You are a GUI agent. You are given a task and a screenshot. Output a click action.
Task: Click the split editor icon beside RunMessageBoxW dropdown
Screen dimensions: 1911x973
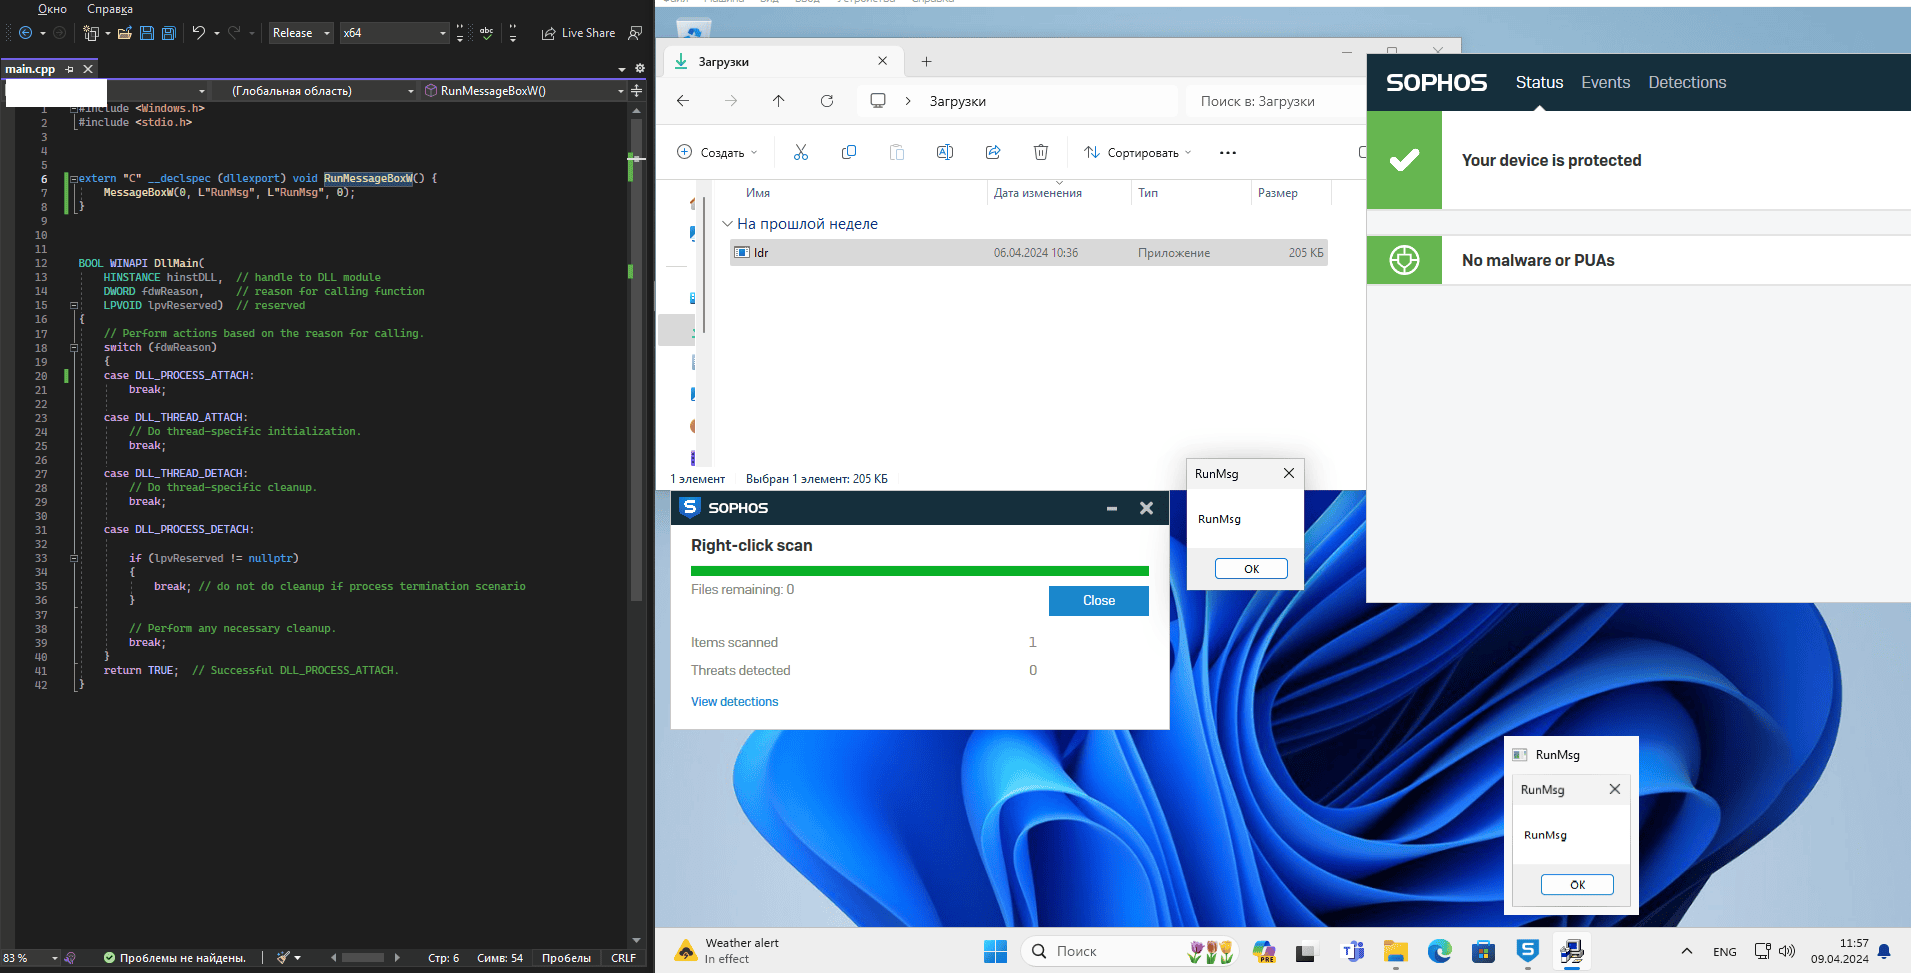637,91
